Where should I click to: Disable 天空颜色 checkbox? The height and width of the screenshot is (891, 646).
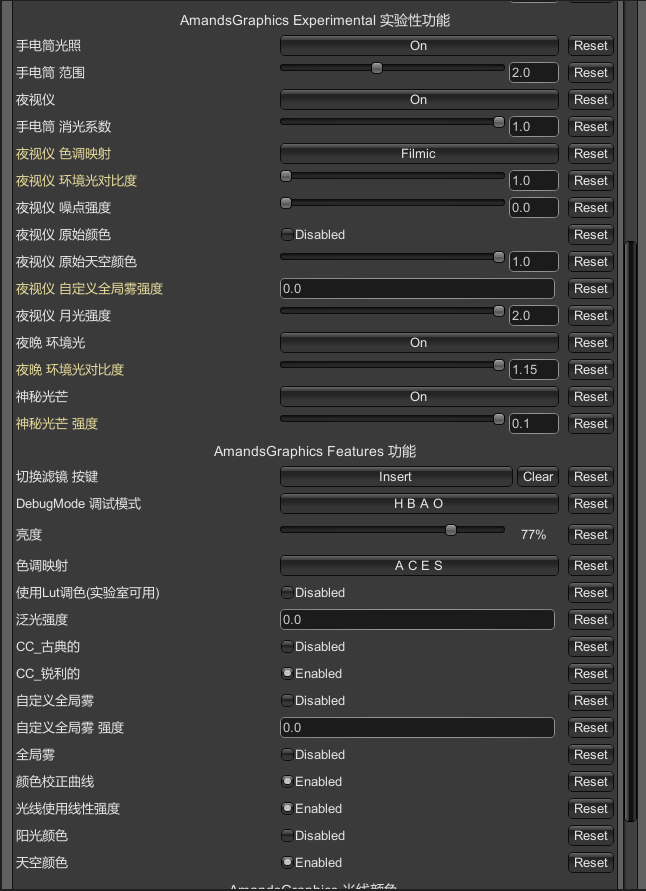[x=287, y=863]
